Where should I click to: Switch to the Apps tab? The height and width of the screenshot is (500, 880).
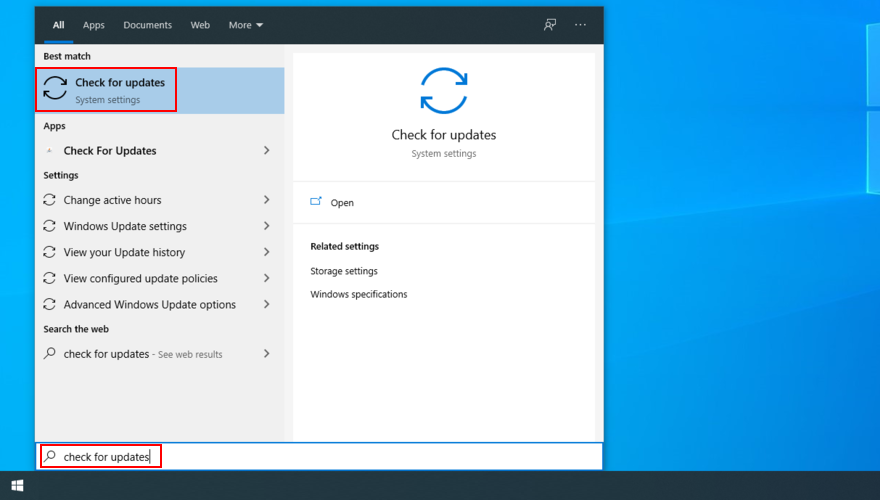[x=94, y=25]
